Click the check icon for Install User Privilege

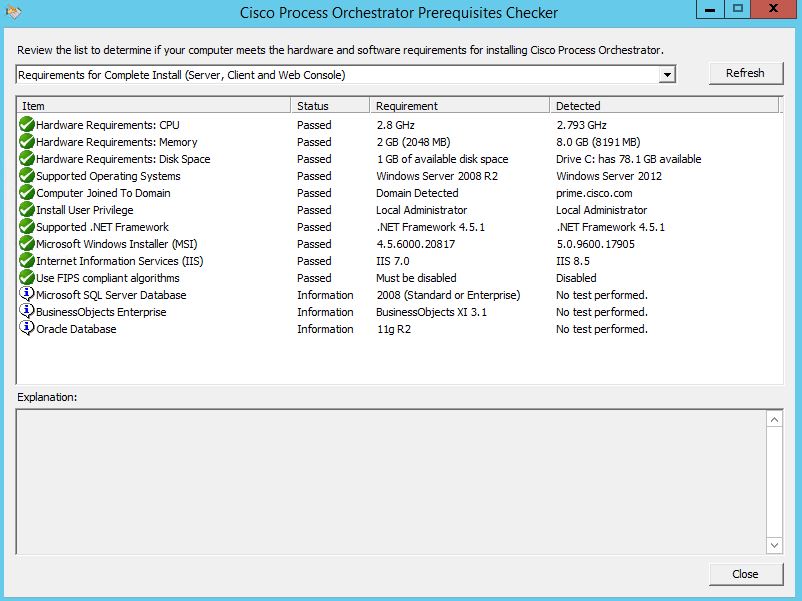(27, 209)
